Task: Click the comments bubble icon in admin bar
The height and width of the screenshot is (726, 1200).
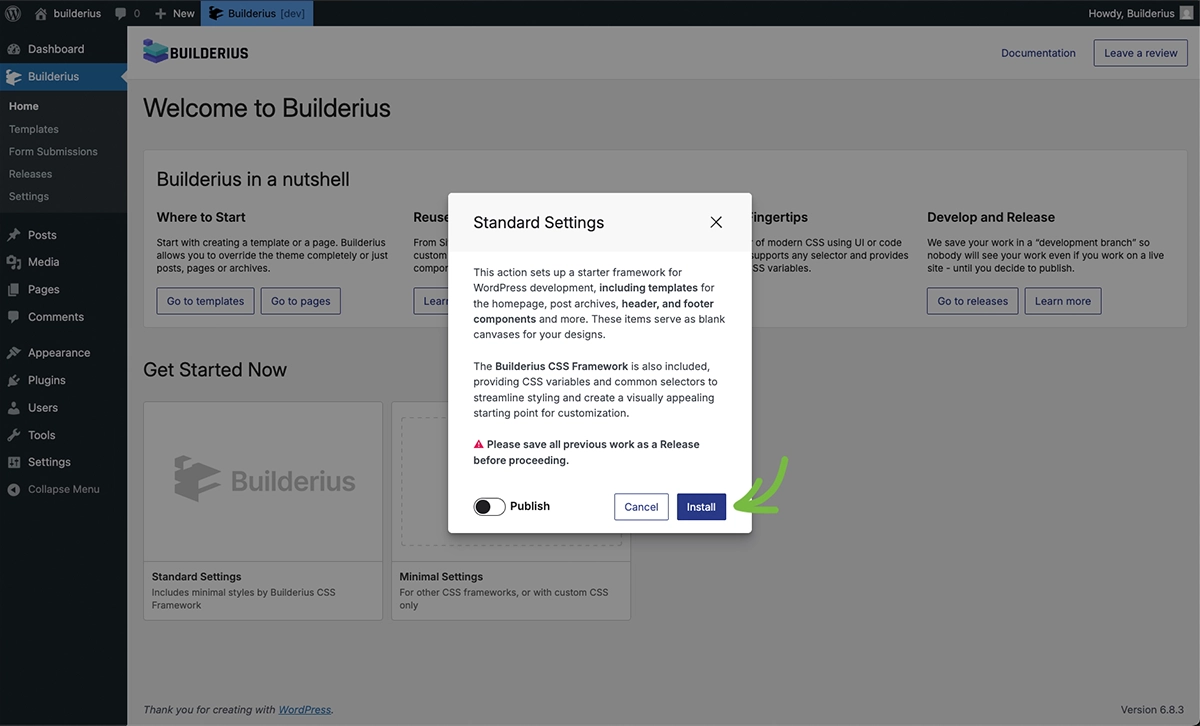Action: click(x=121, y=13)
